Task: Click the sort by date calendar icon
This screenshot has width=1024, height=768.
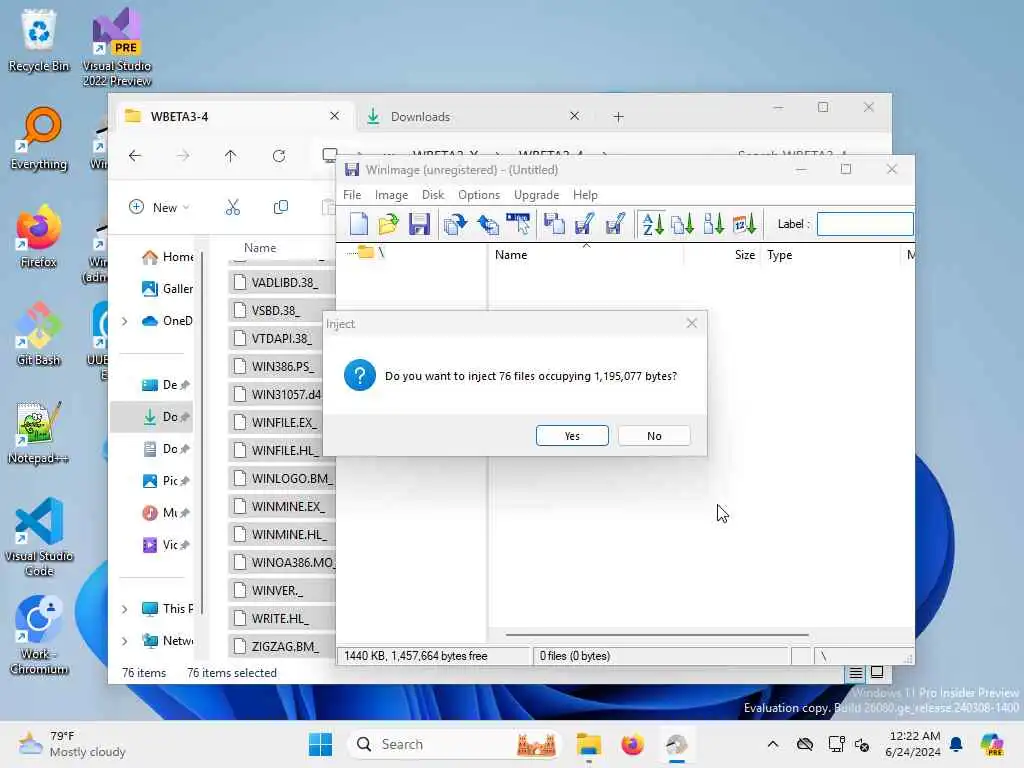Action: click(x=744, y=224)
